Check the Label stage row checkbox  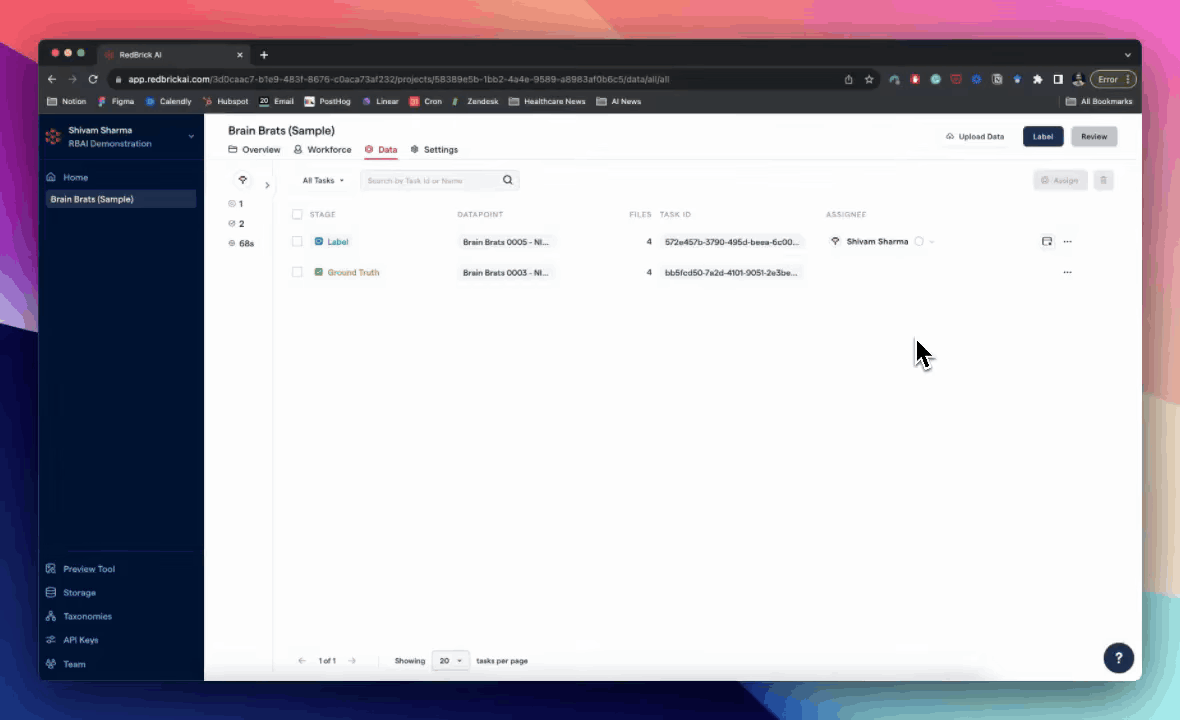[x=297, y=242]
